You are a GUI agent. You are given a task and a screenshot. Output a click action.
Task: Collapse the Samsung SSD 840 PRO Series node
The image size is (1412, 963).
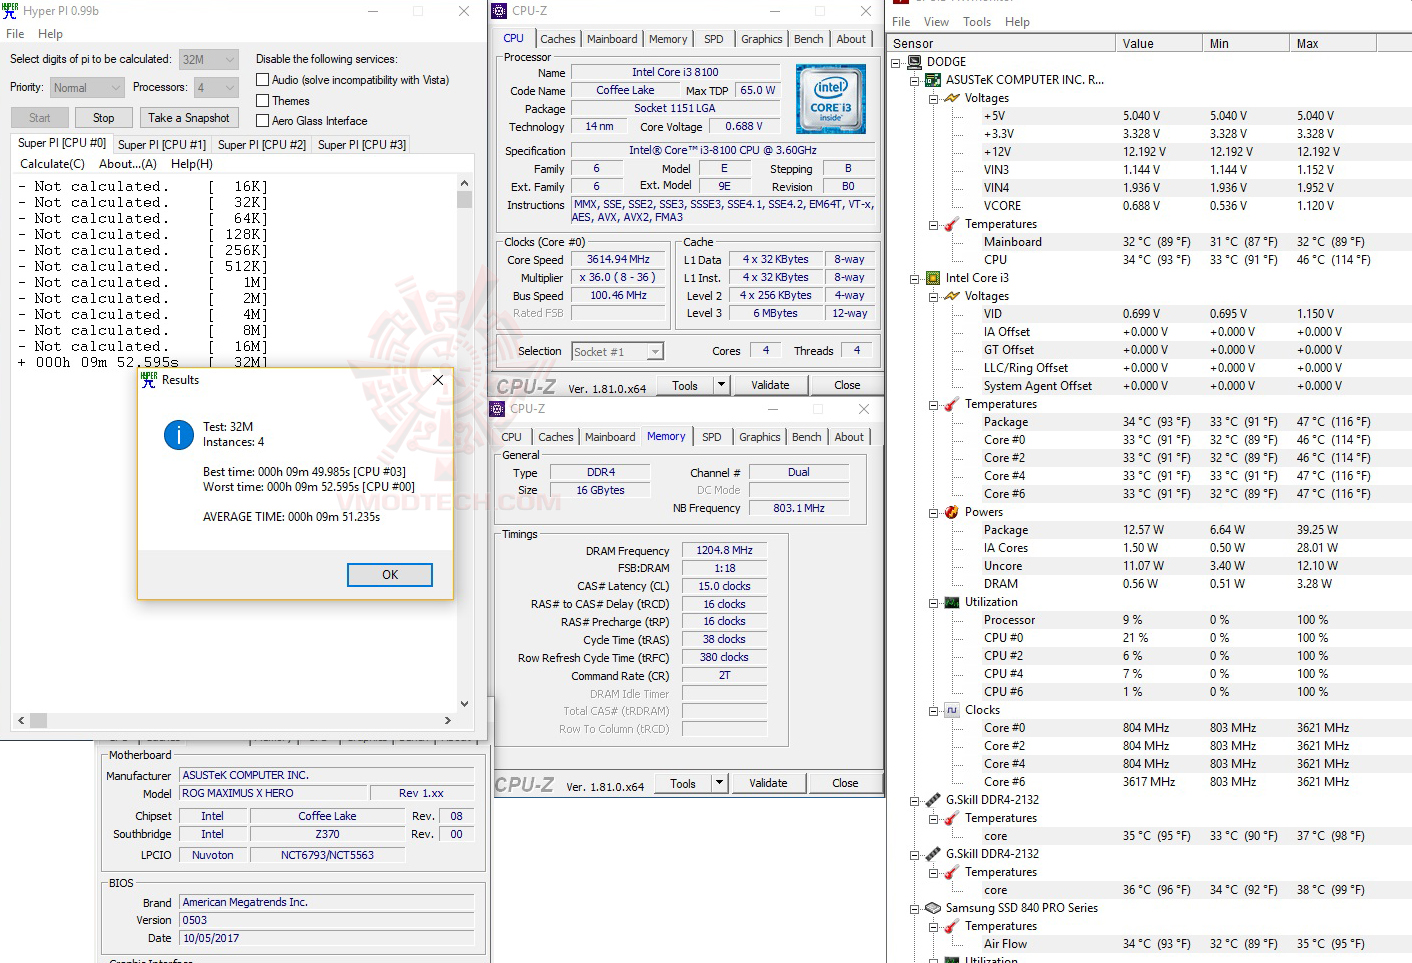pyautogui.click(x=915, y=908)
